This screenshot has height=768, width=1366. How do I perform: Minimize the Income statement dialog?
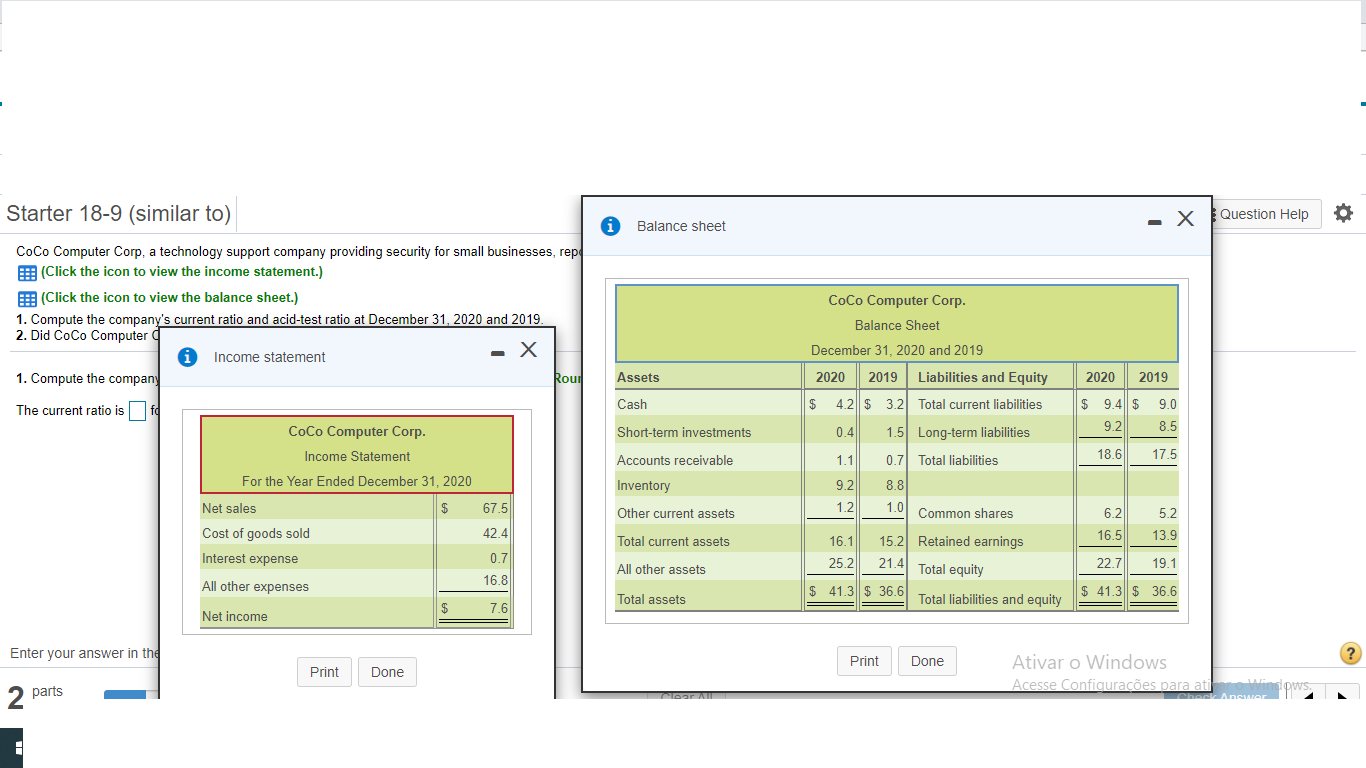(x=497, y=352)
